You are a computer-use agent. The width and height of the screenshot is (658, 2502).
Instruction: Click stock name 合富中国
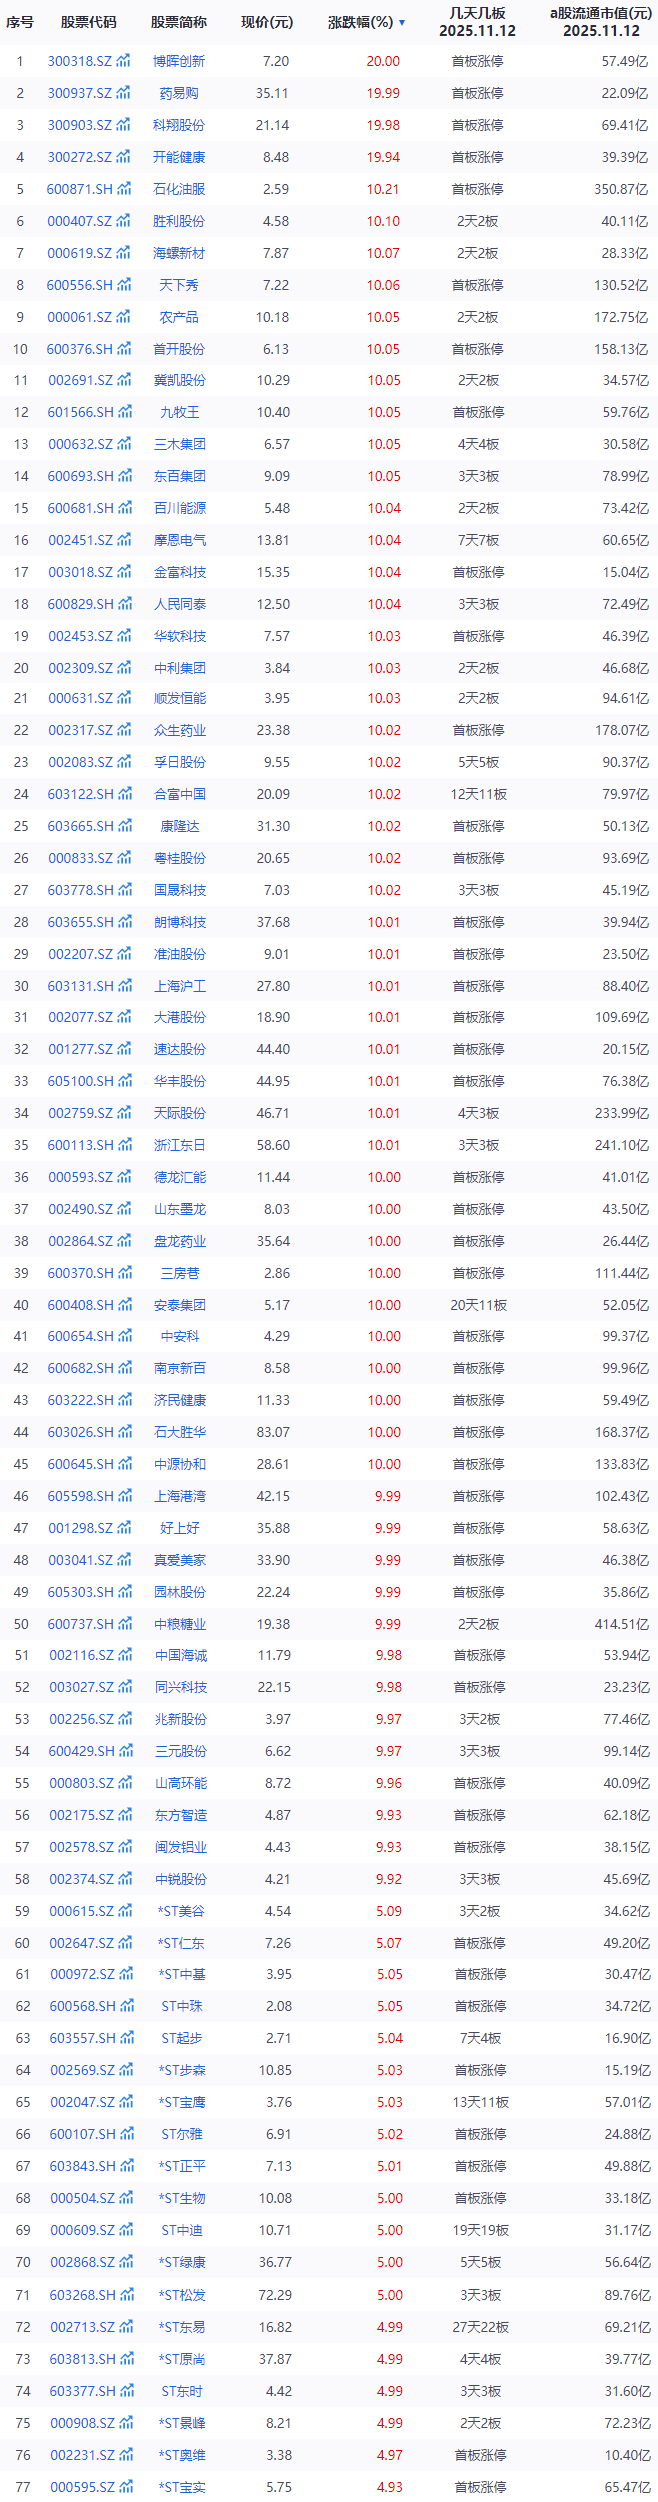(180, 794)
